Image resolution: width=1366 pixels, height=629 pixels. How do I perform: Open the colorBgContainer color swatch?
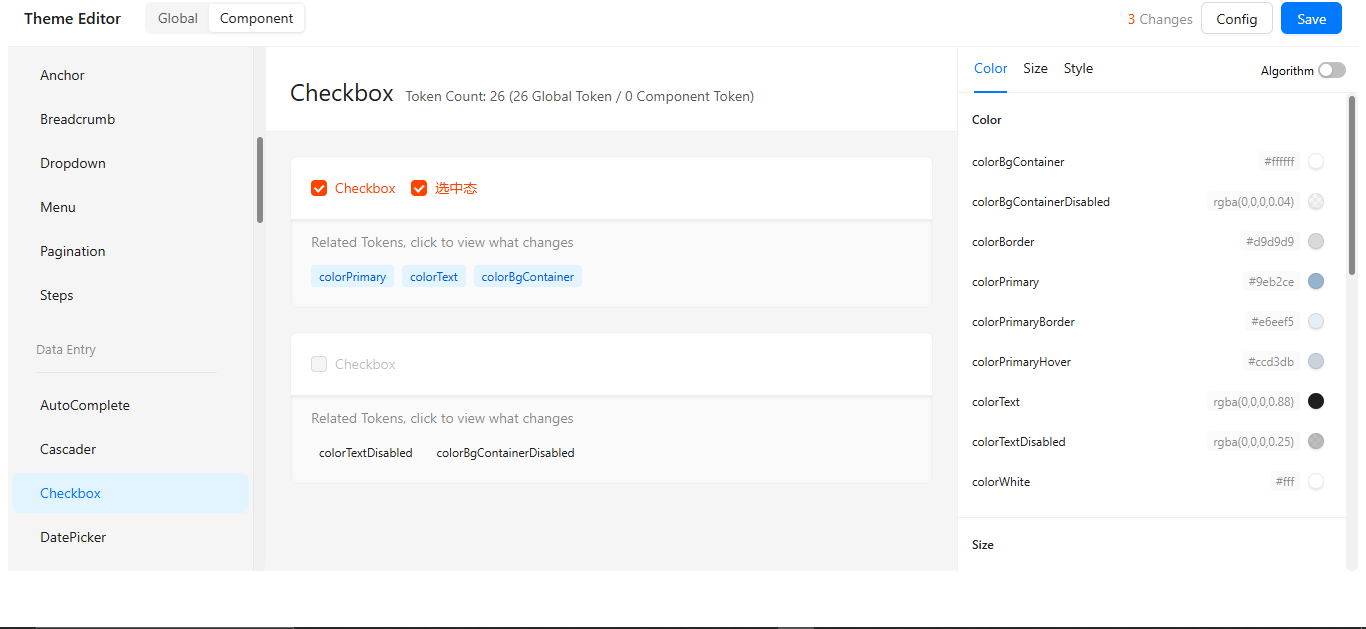pos(1316,161)
